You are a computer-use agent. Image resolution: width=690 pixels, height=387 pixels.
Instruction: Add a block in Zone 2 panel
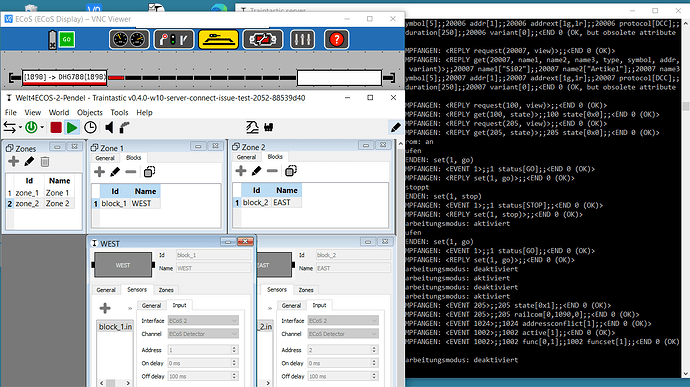click(241, 171)
